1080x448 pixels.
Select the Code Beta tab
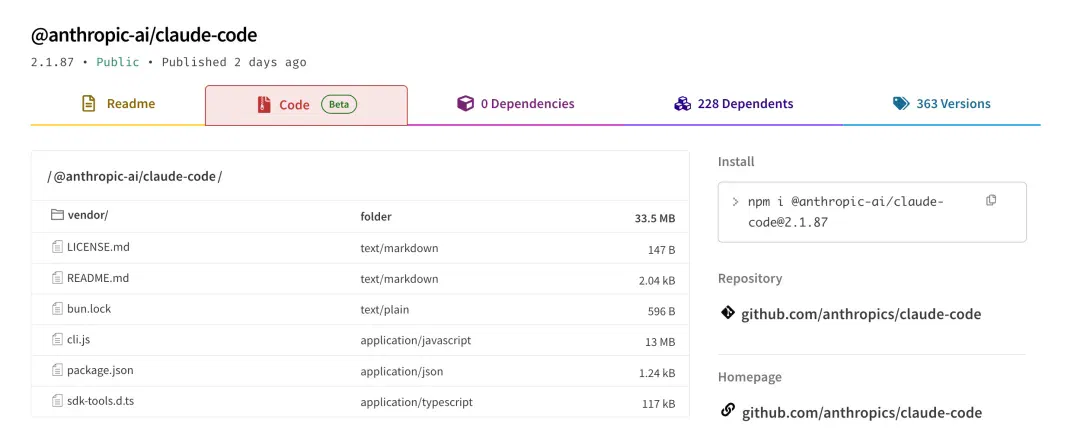307,105
